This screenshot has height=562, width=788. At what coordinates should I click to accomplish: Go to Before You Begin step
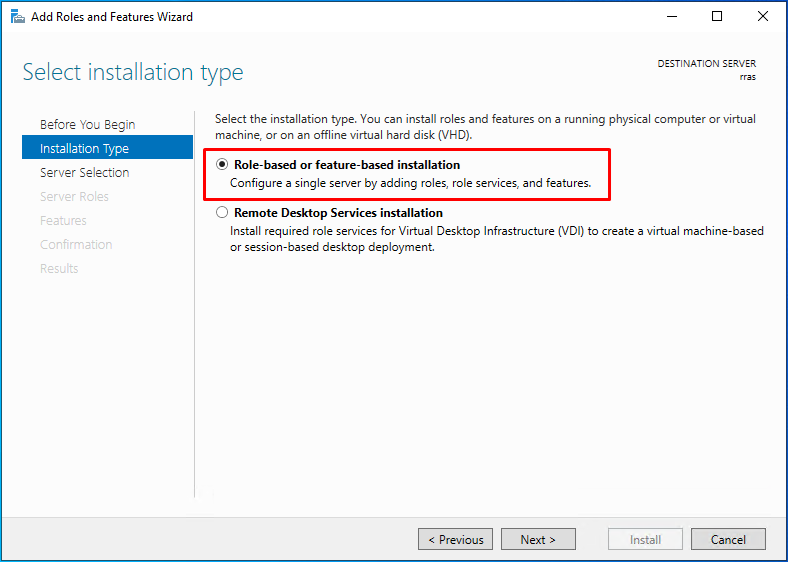click(87, 124)
